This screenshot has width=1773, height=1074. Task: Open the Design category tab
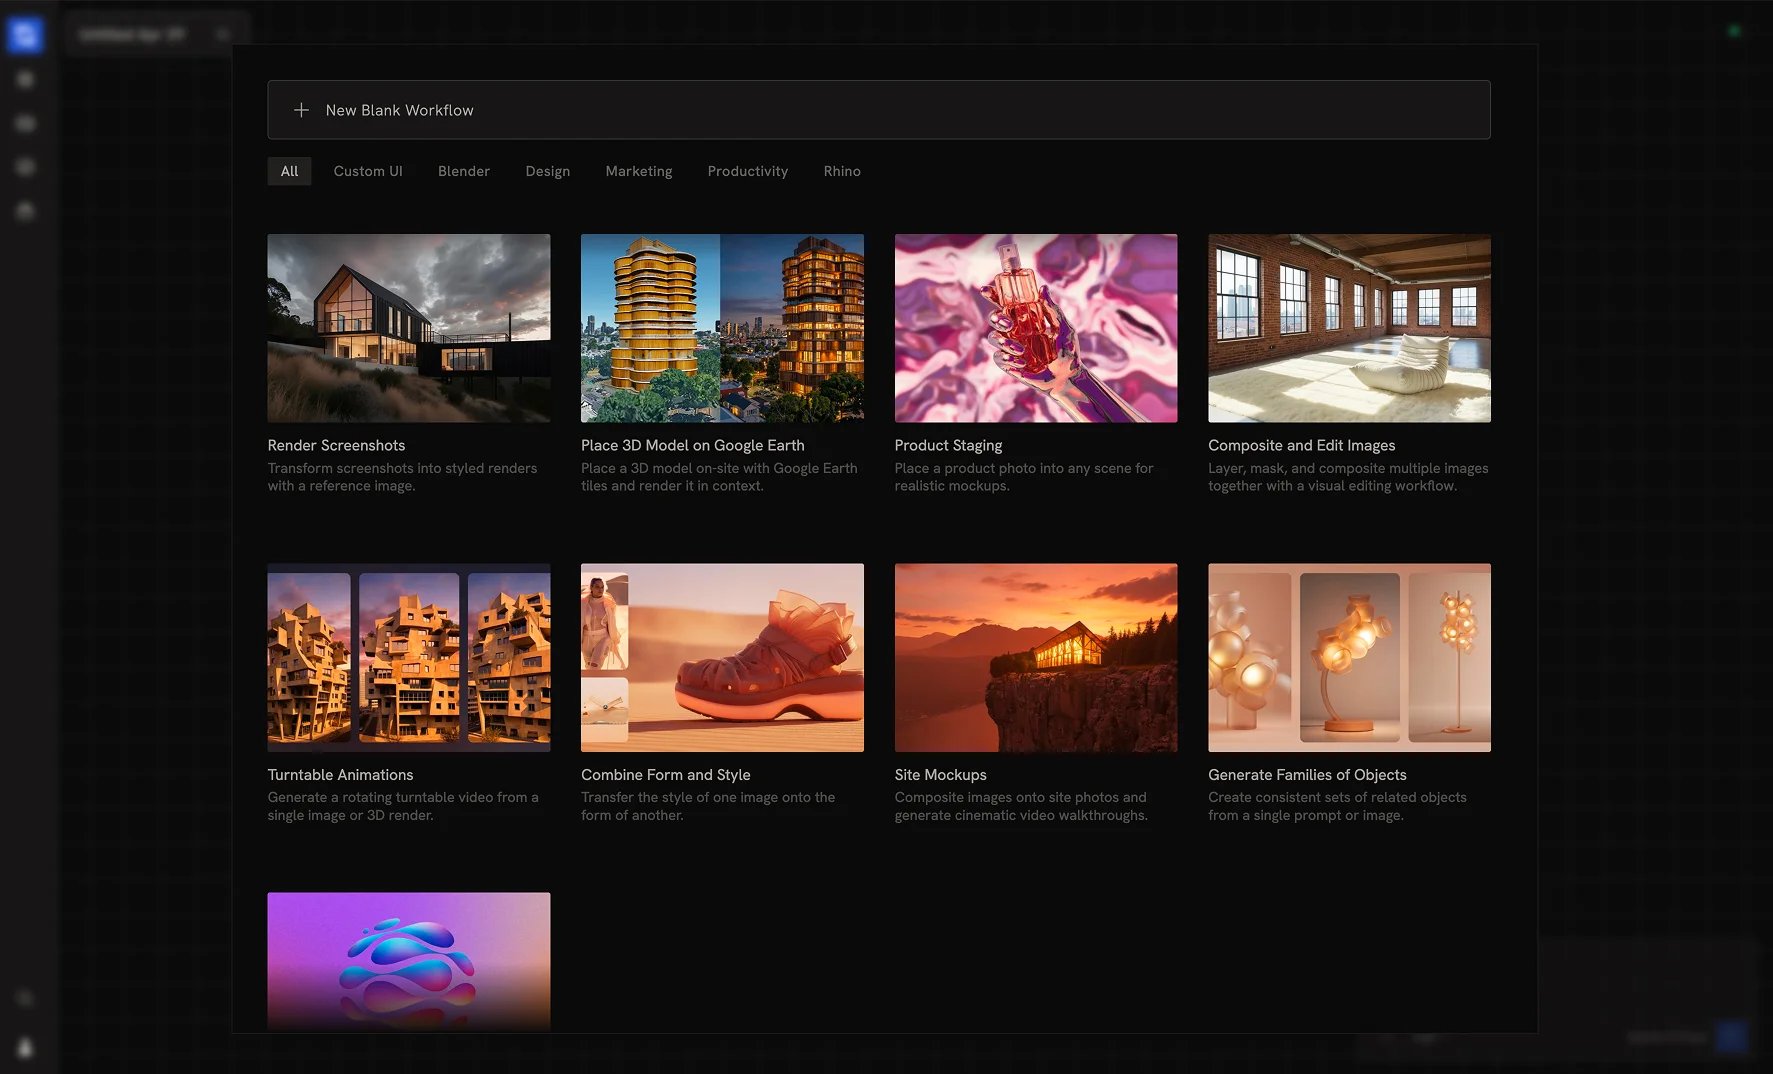click(x=548, y=171)
